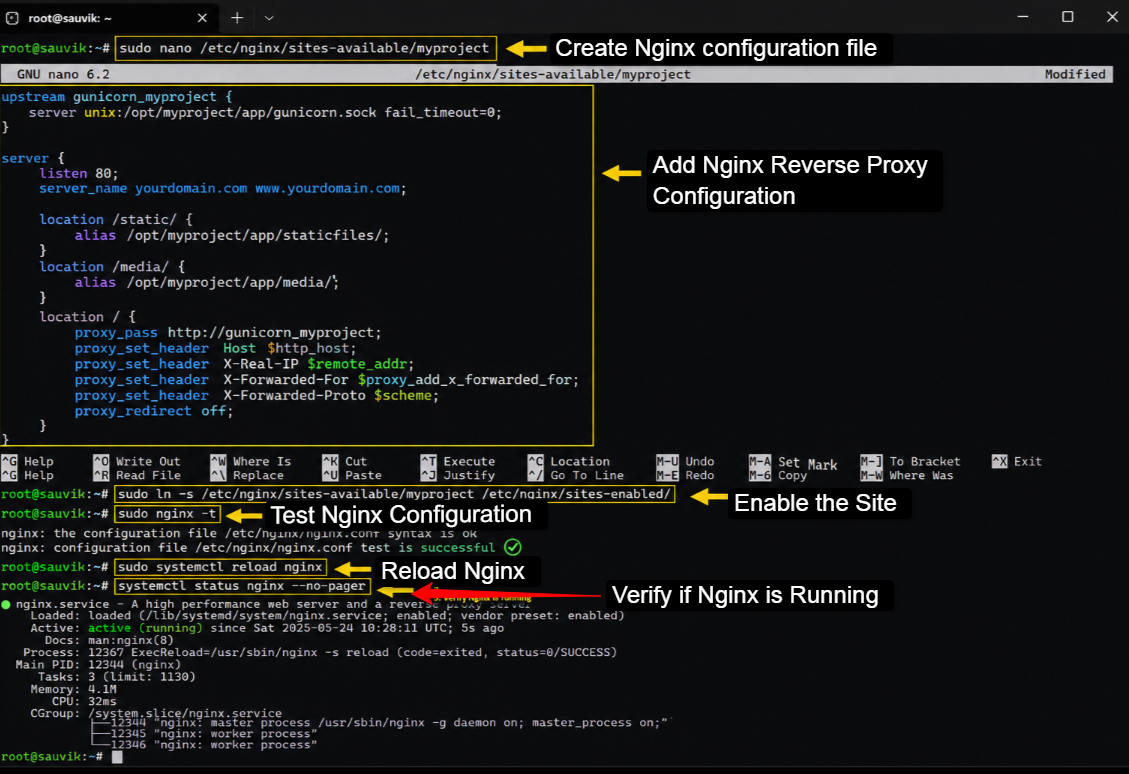Click the 'Modified' status in nano header
Screen dimensions: 1129x774
(x=1075, y=74)
